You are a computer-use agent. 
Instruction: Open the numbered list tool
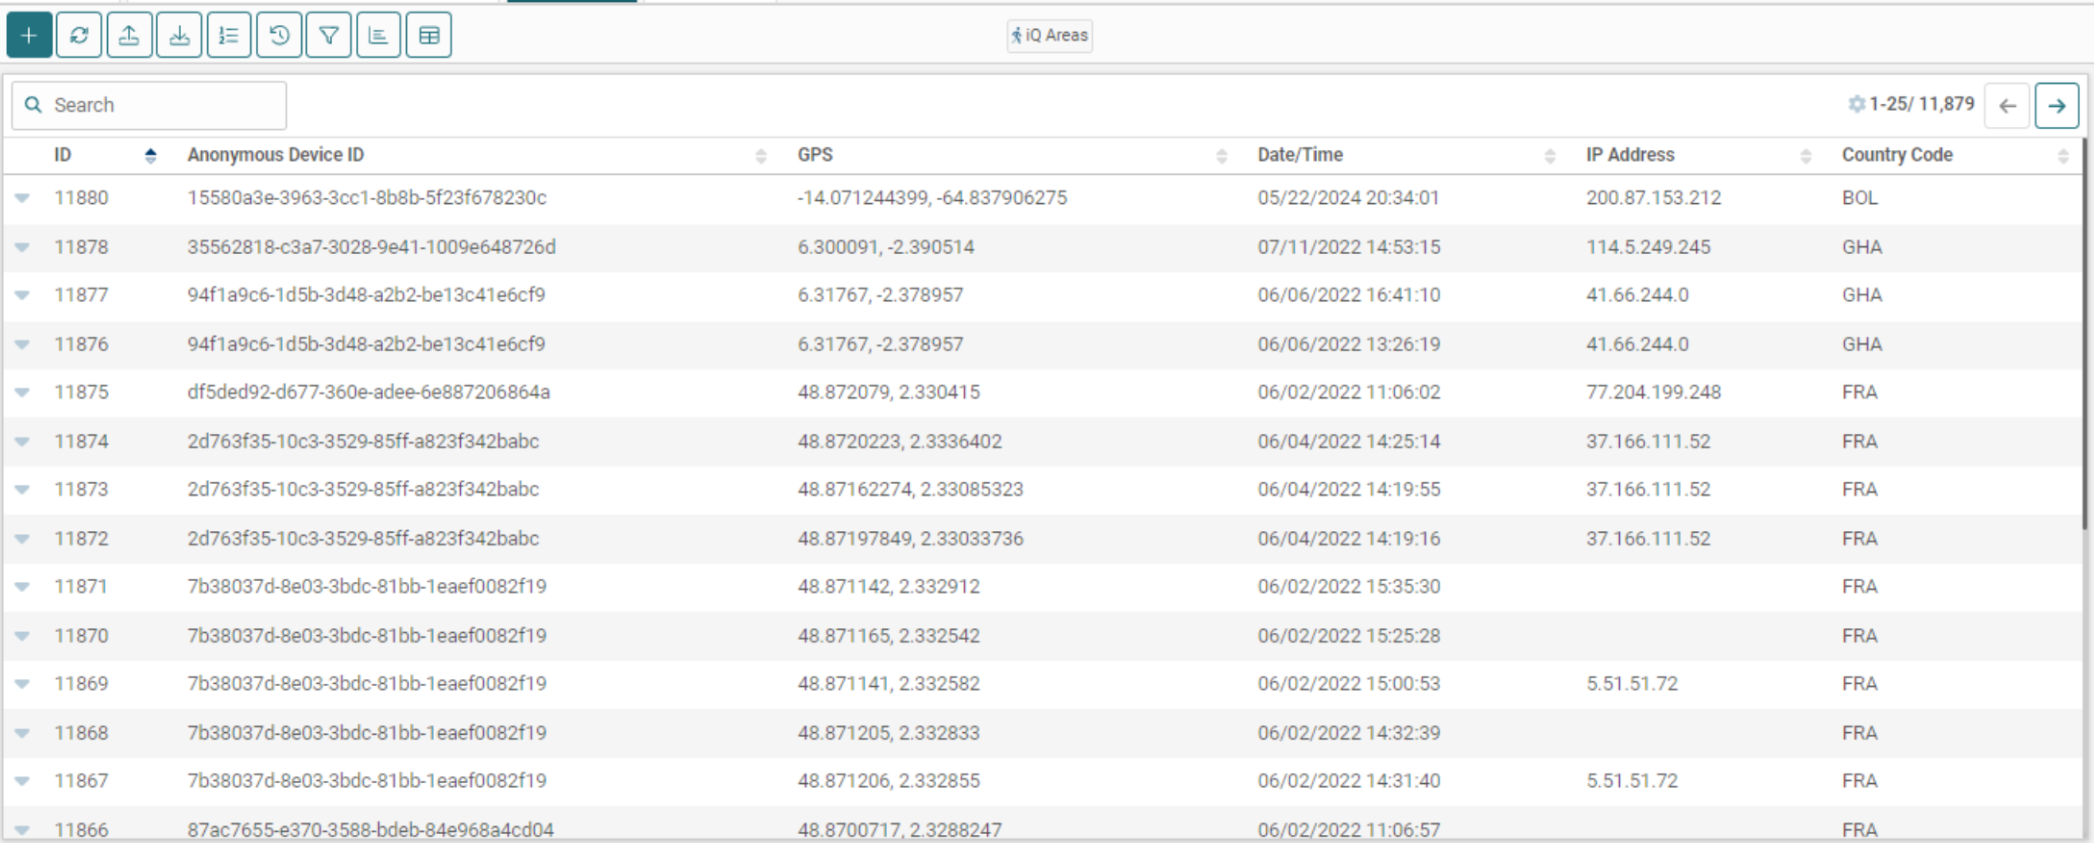pos(229,36)
